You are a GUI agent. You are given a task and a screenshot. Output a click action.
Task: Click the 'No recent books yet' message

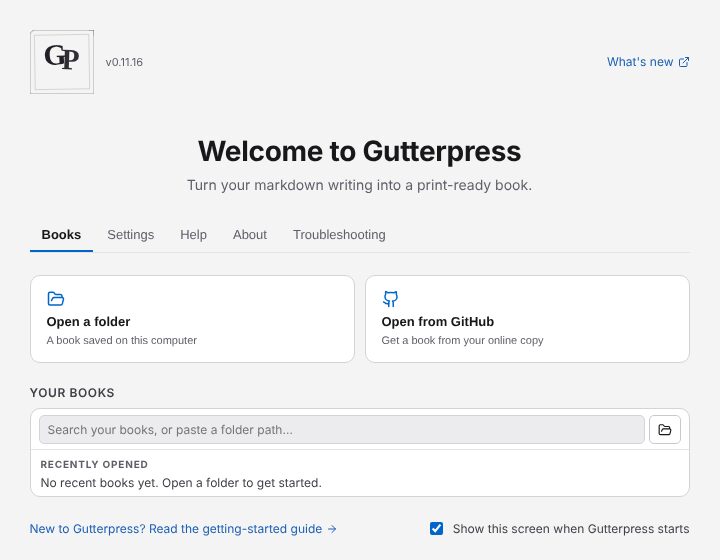click(181, 483)
